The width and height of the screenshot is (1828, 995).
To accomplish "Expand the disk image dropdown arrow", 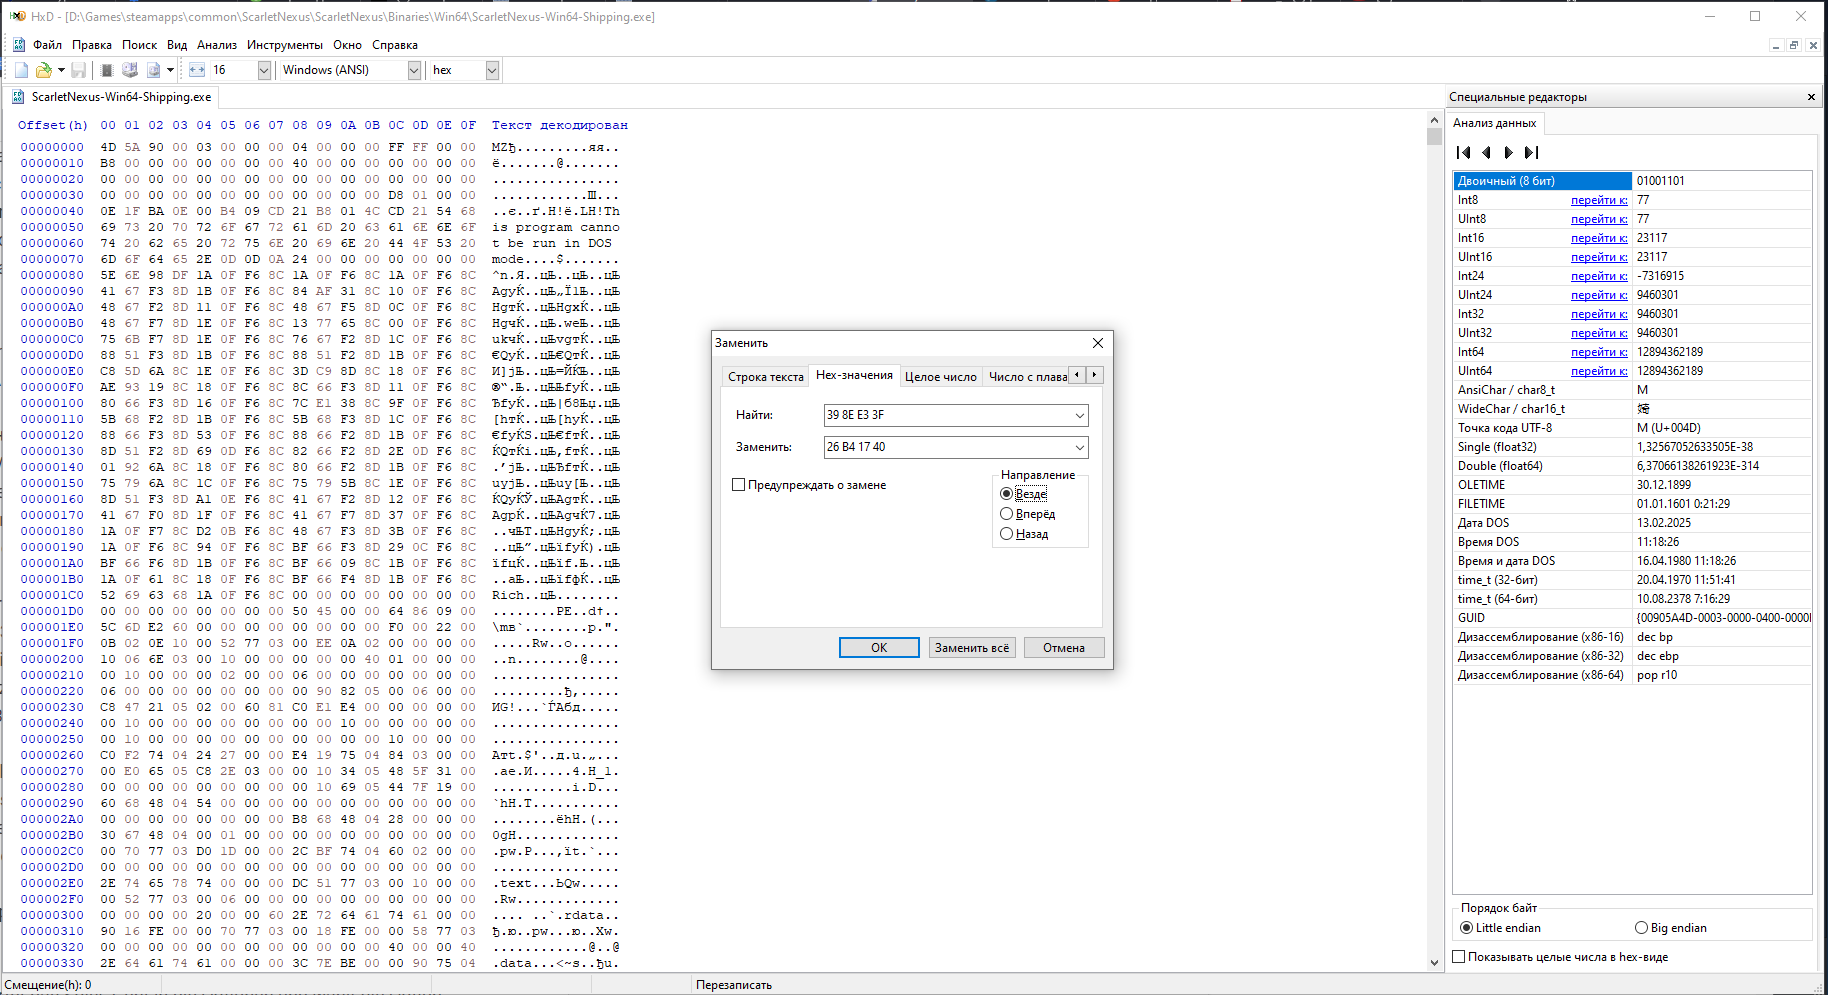I will 170,70.
